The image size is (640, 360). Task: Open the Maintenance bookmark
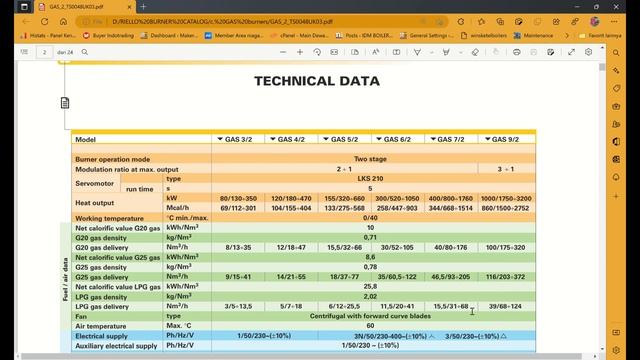pyautogui.click(x=533, y=36)
